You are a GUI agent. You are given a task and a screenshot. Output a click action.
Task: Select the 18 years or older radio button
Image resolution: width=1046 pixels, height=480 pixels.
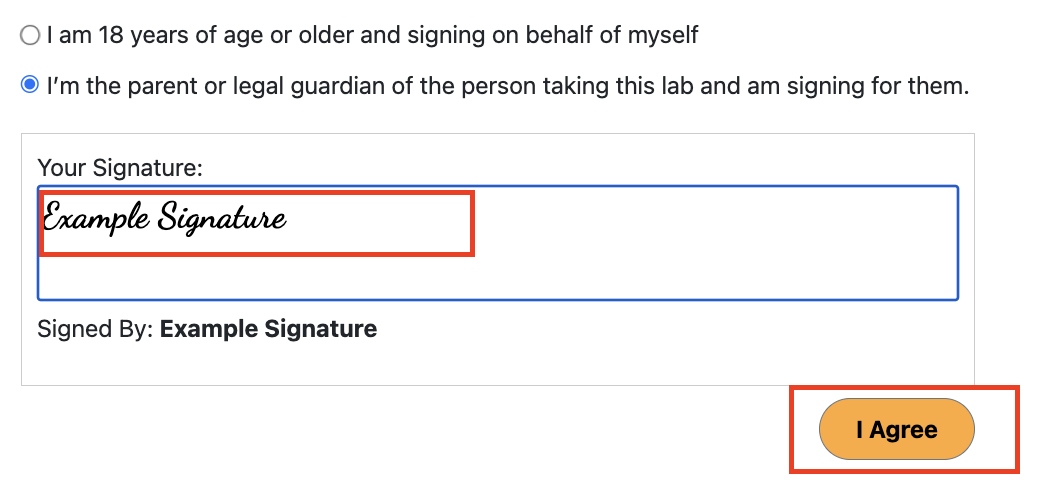(30, 35)
